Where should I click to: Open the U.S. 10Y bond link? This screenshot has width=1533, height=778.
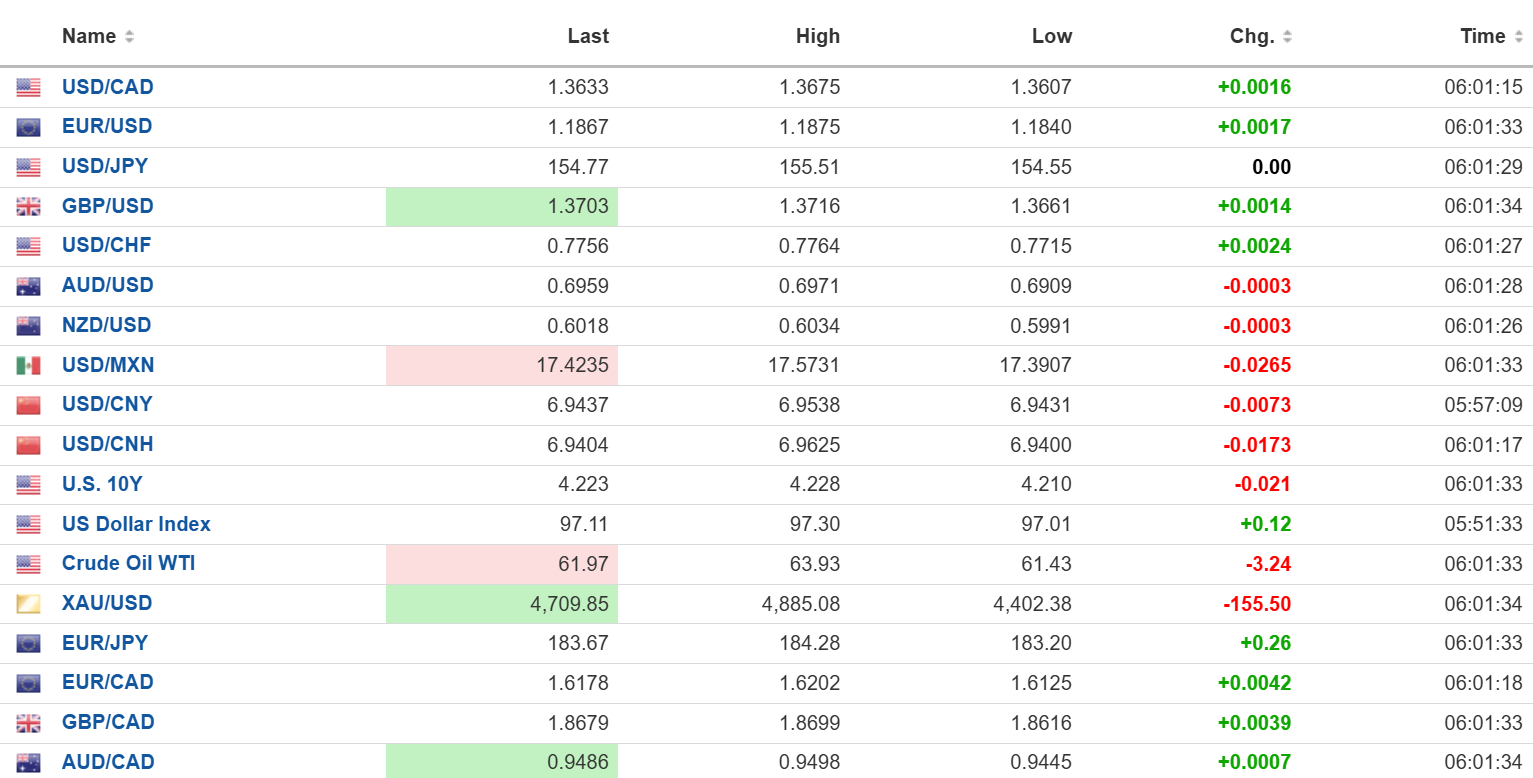(102, 484)
